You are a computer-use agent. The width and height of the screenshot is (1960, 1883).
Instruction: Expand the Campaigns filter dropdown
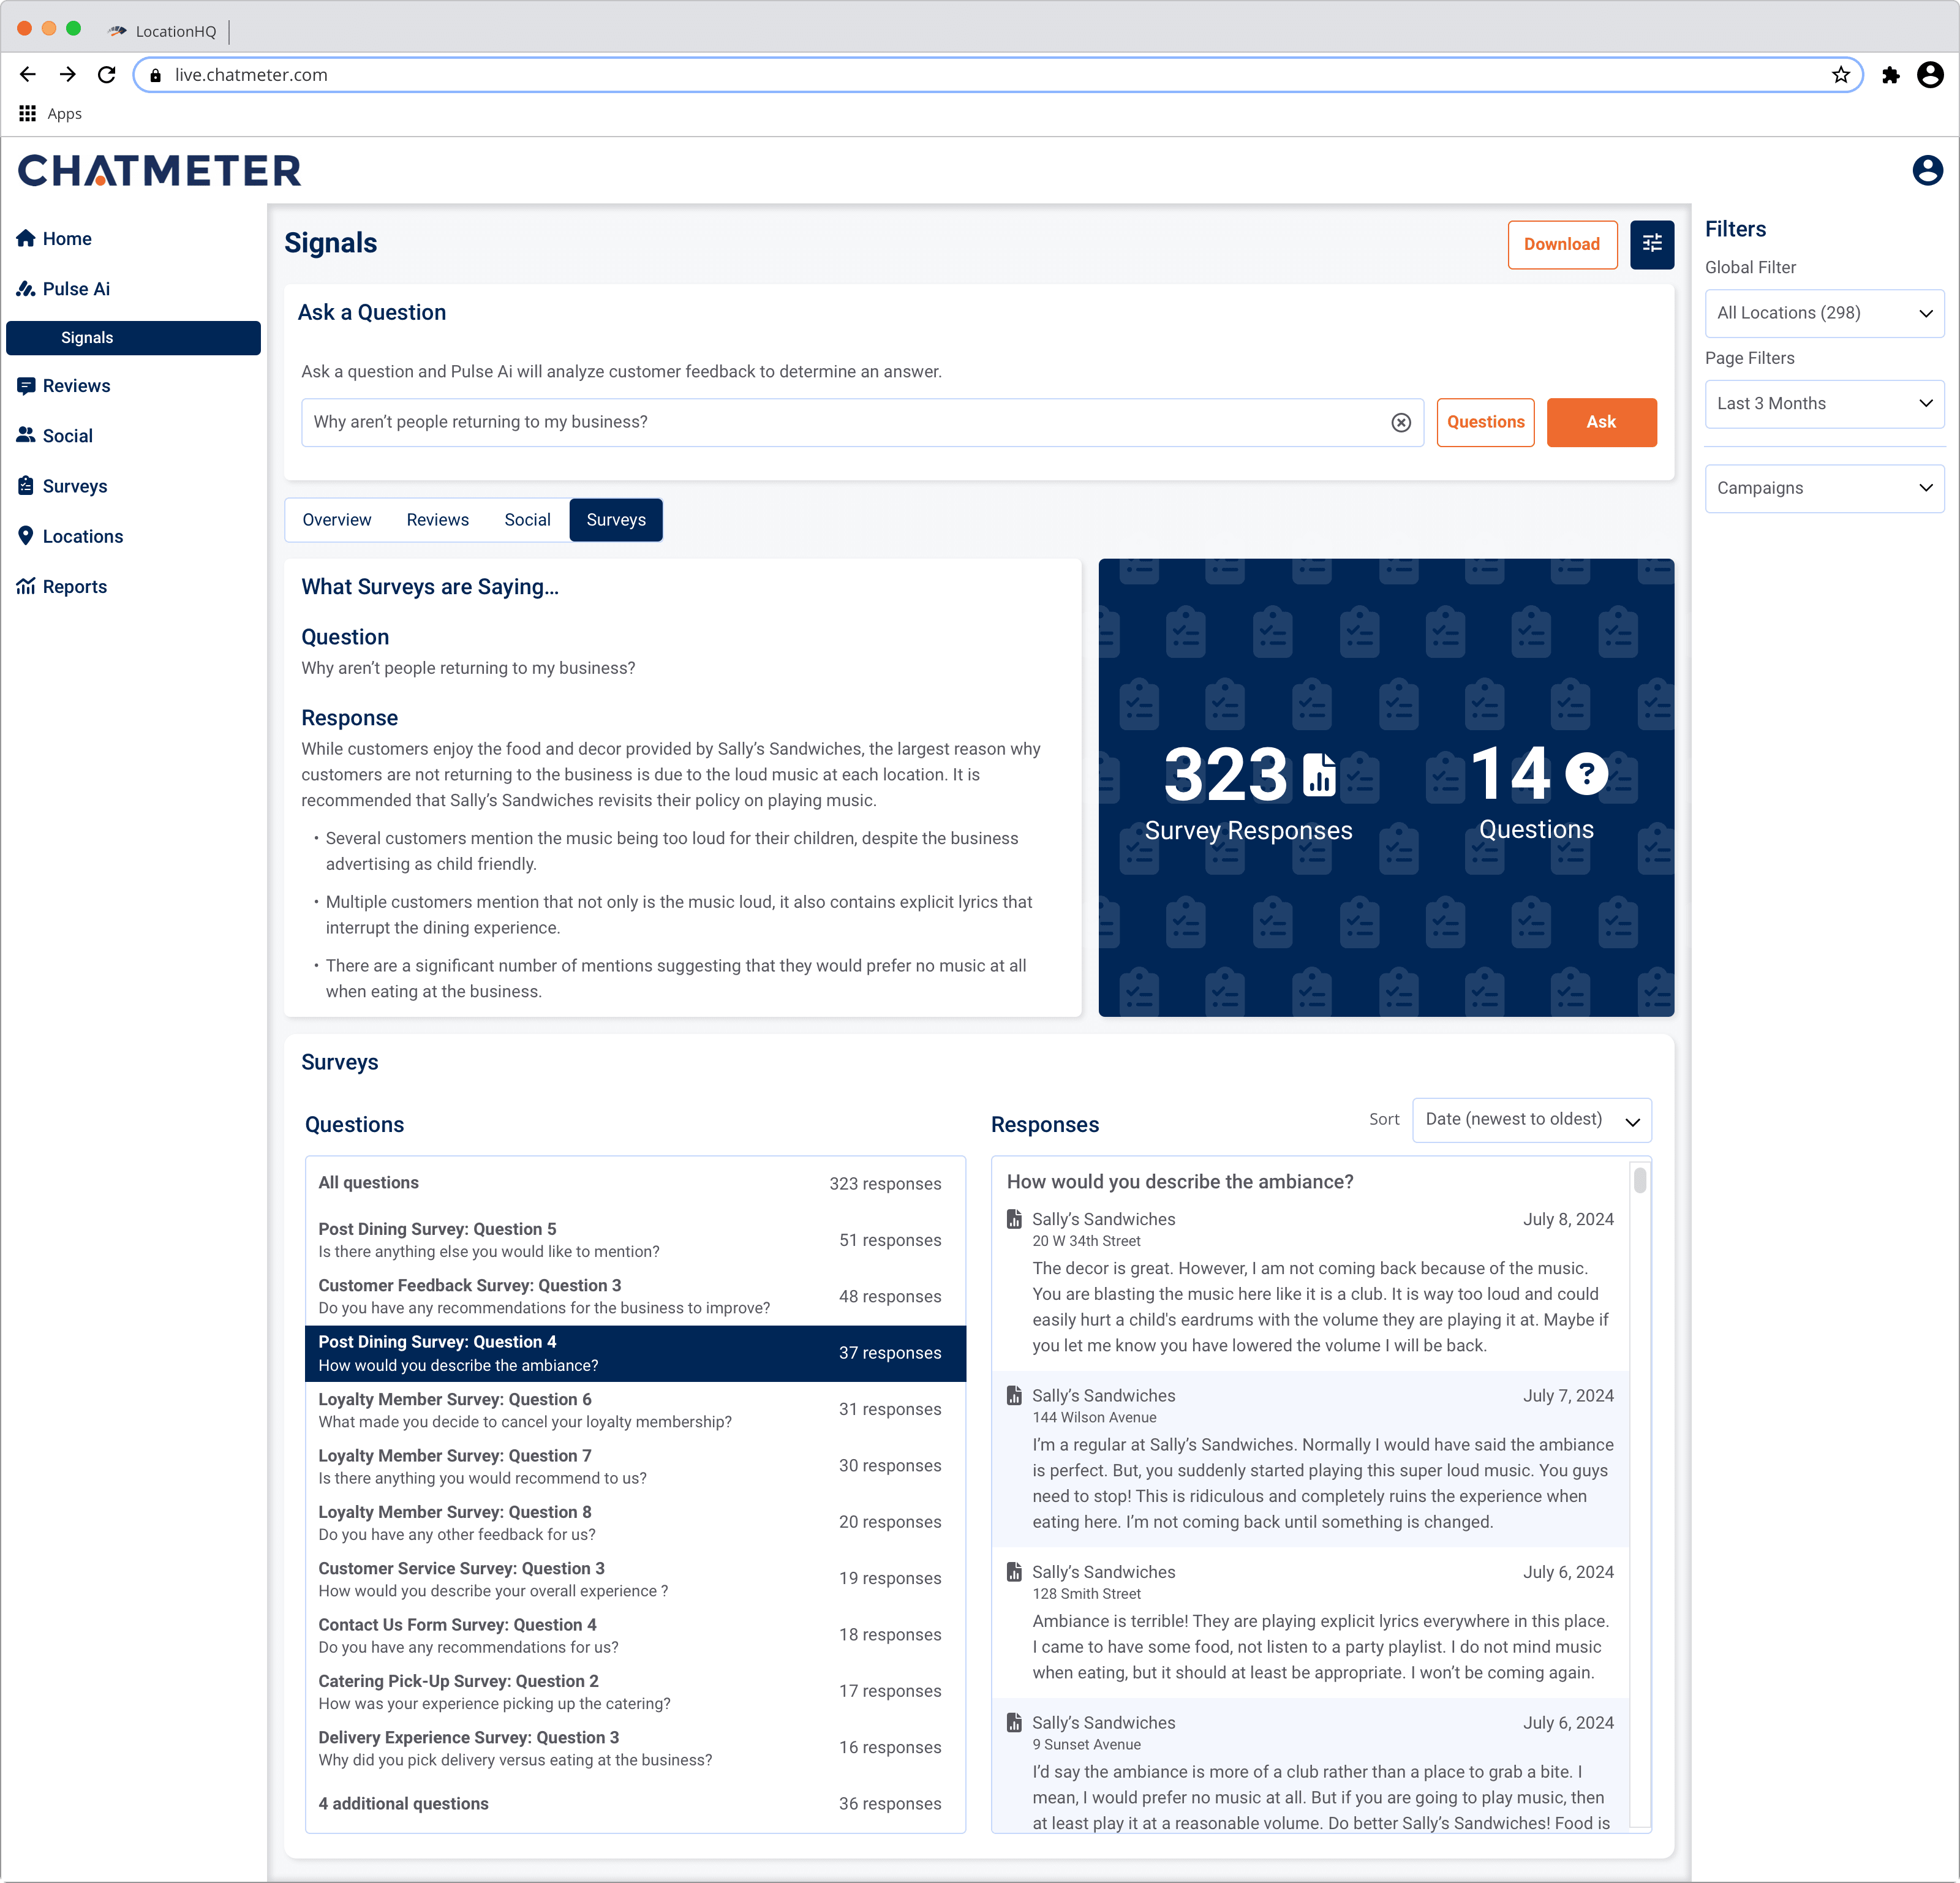(x=1823, y=488)
